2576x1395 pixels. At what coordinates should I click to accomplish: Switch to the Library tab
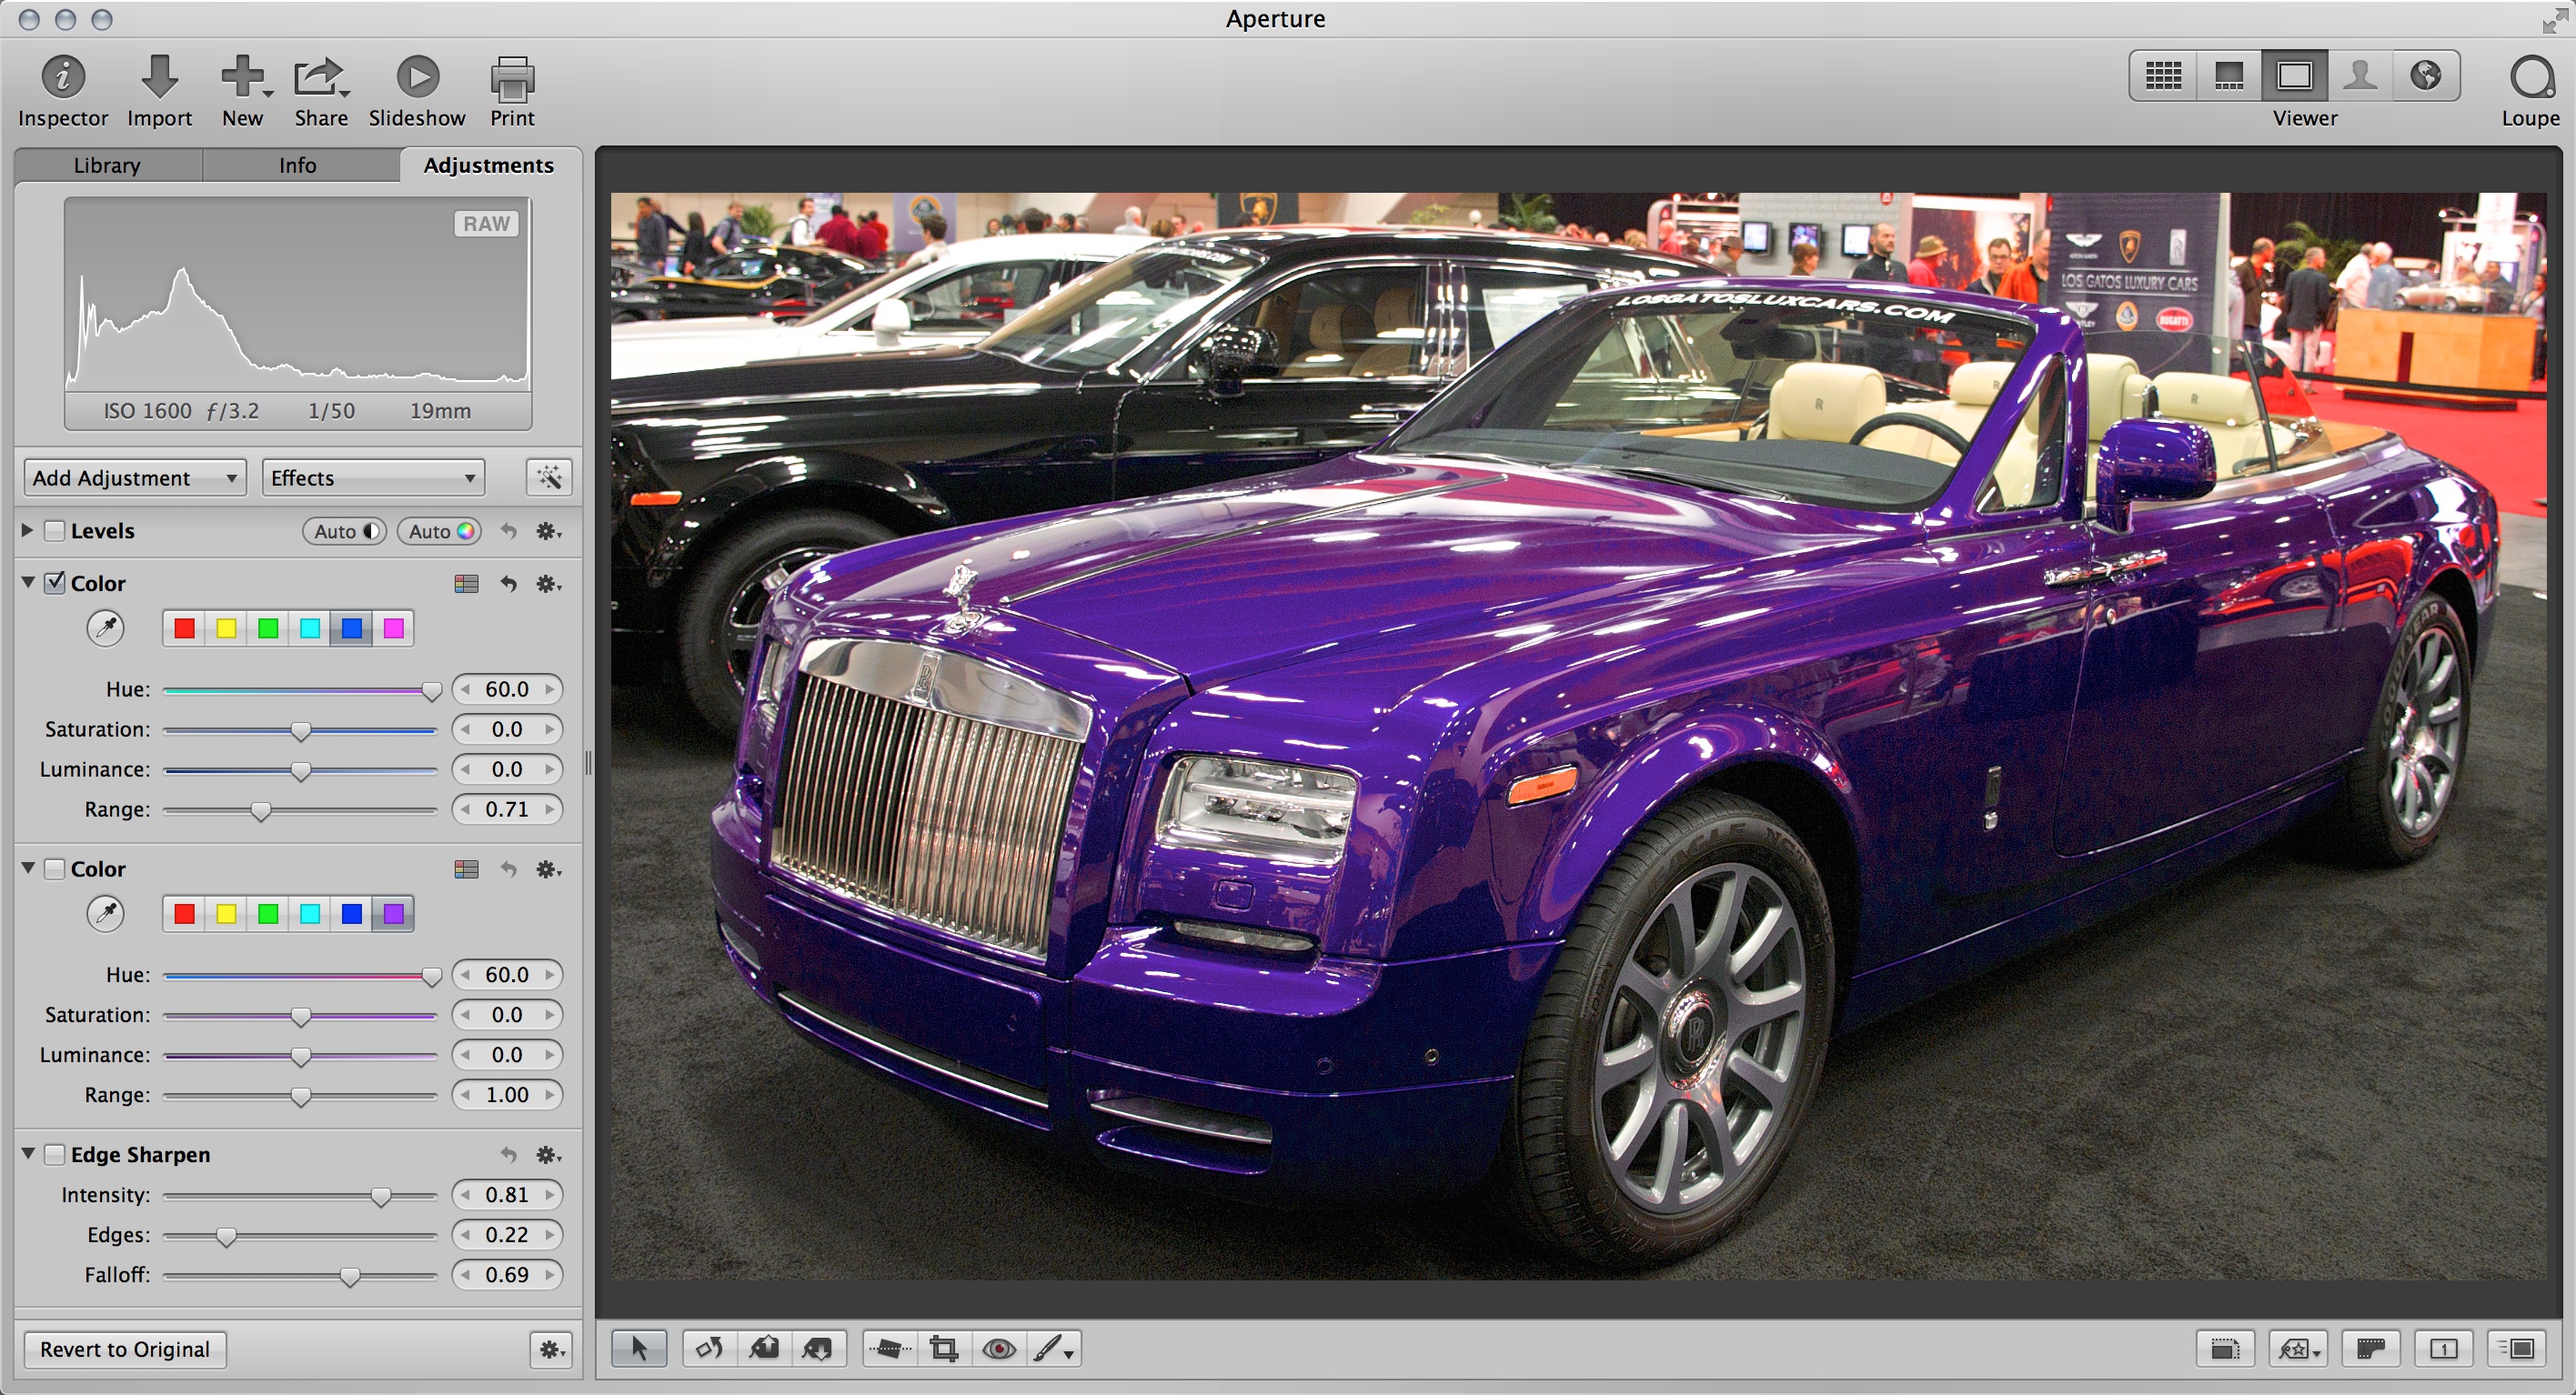(x=107, y=165)
